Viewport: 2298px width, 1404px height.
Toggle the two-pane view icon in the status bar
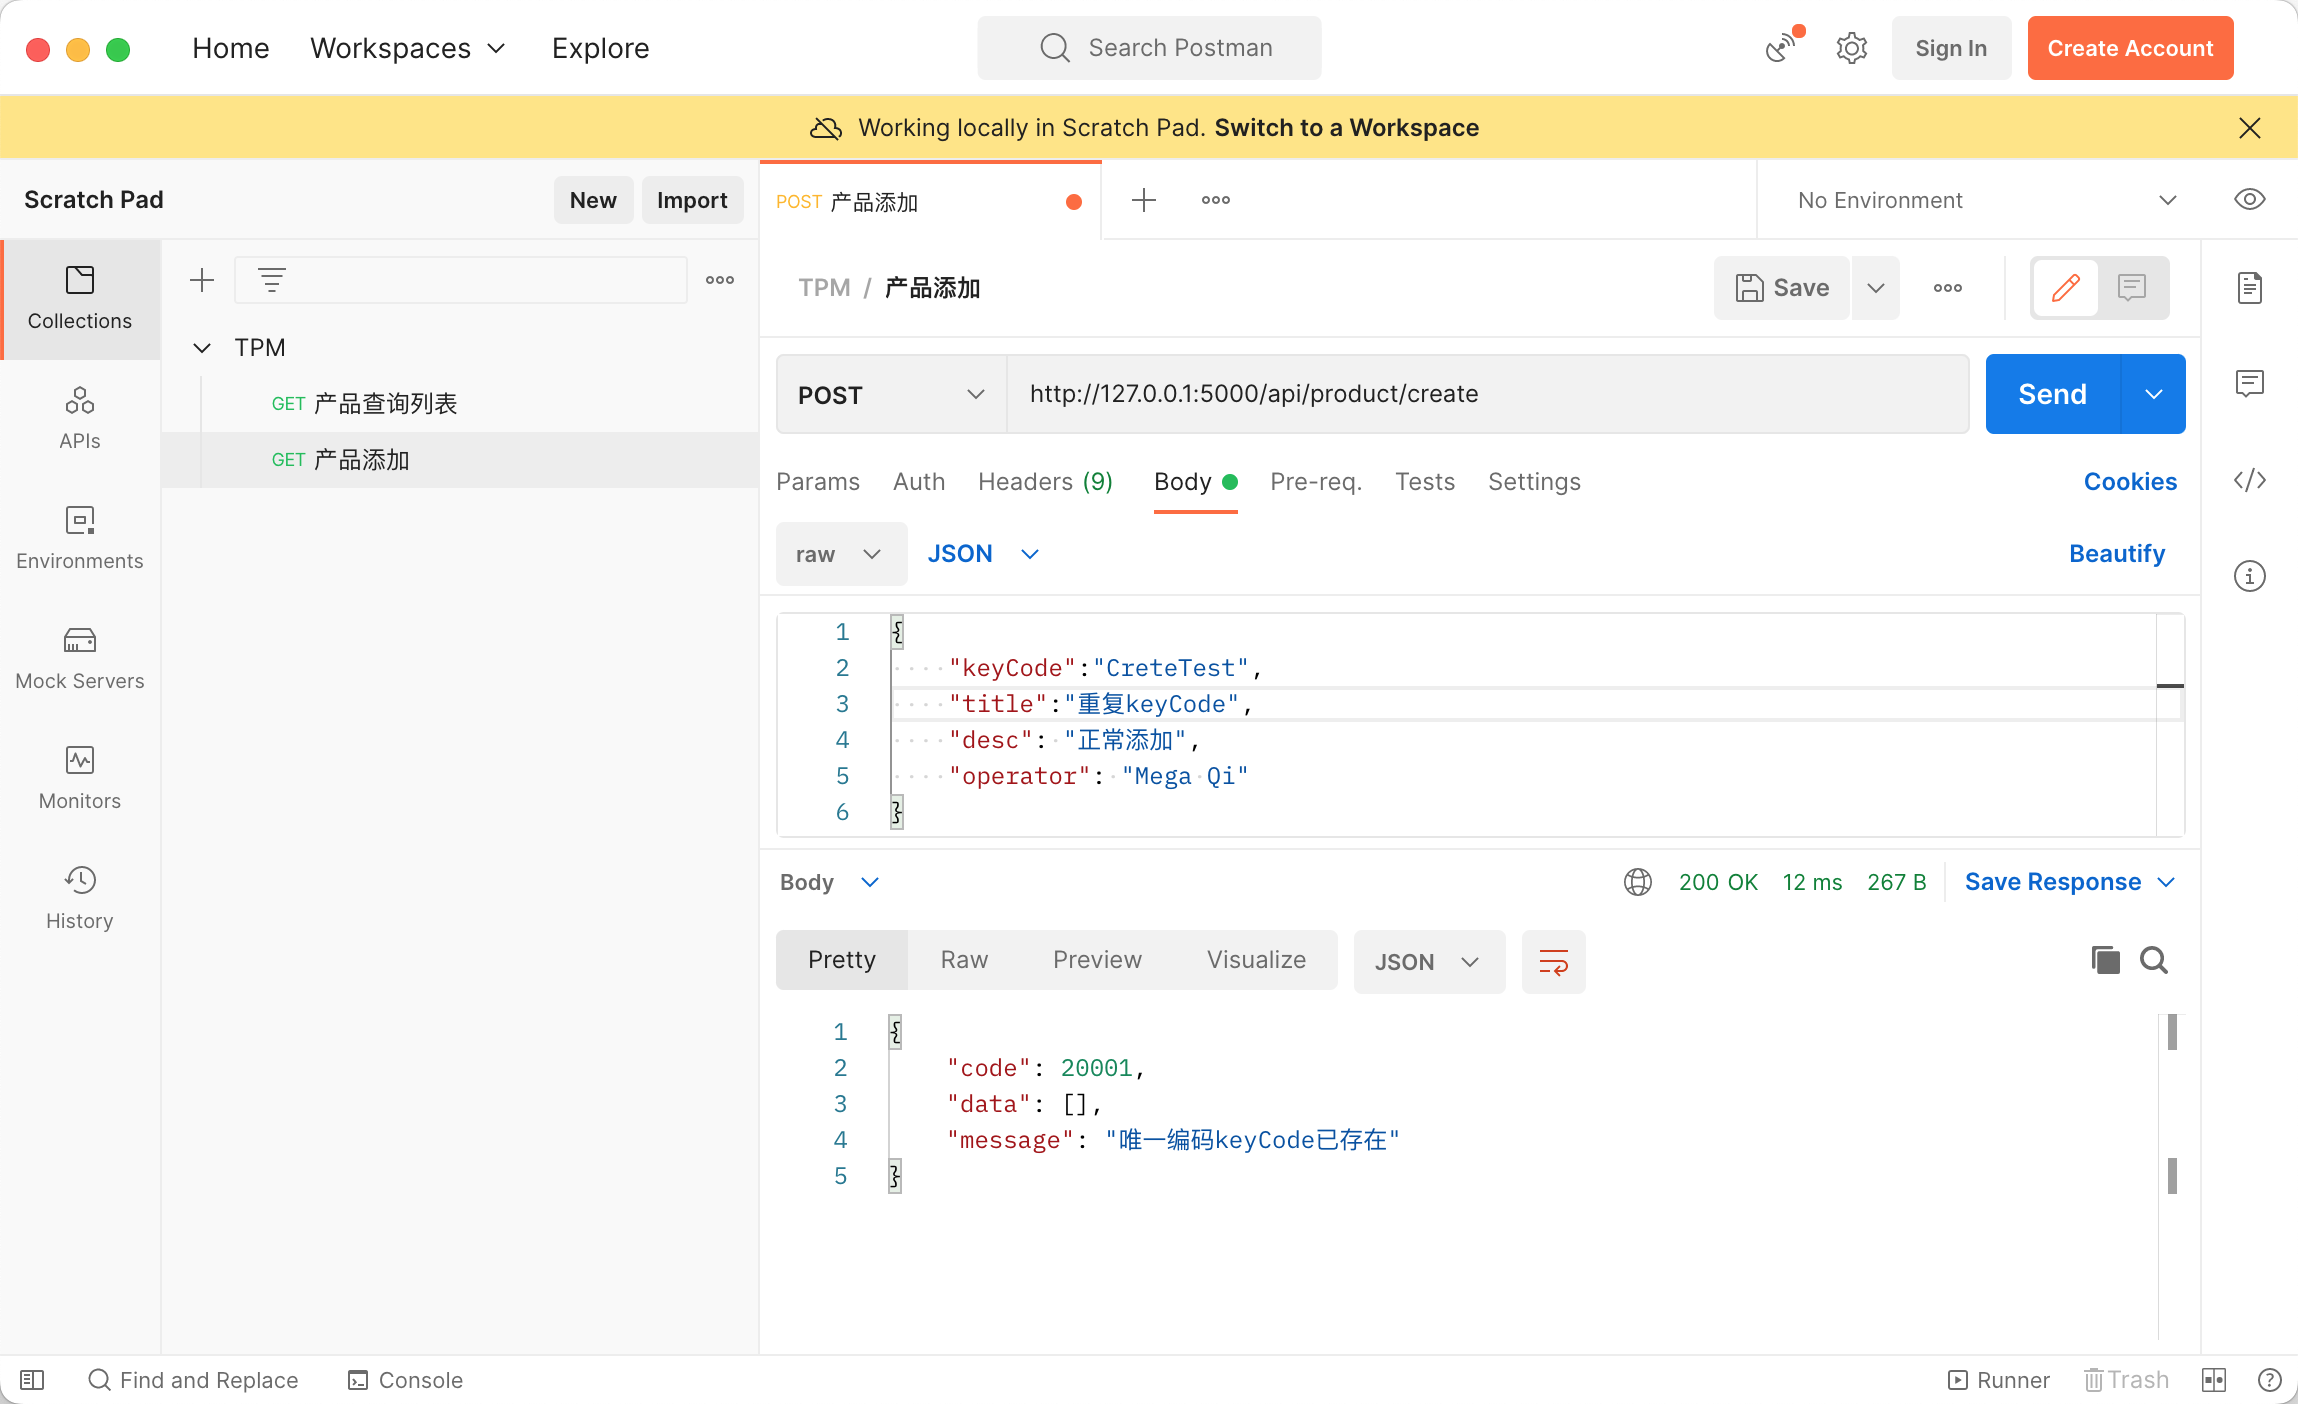click(2213, 1380)
